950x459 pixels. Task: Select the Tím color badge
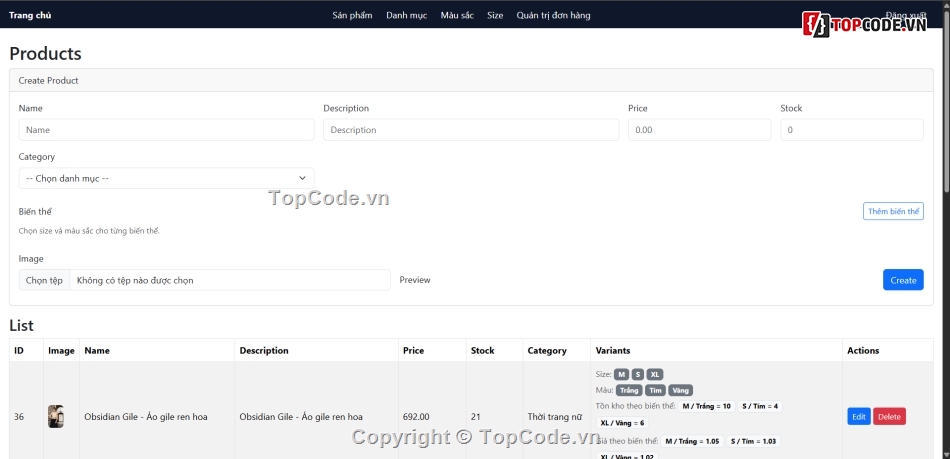656,391
